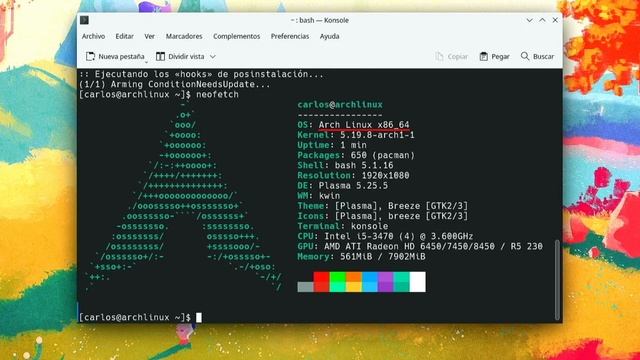Click the GPU line 'AMD ATI Radeon HD'
Viewport: 640px width, 360px height.
(x=369, y=247)
